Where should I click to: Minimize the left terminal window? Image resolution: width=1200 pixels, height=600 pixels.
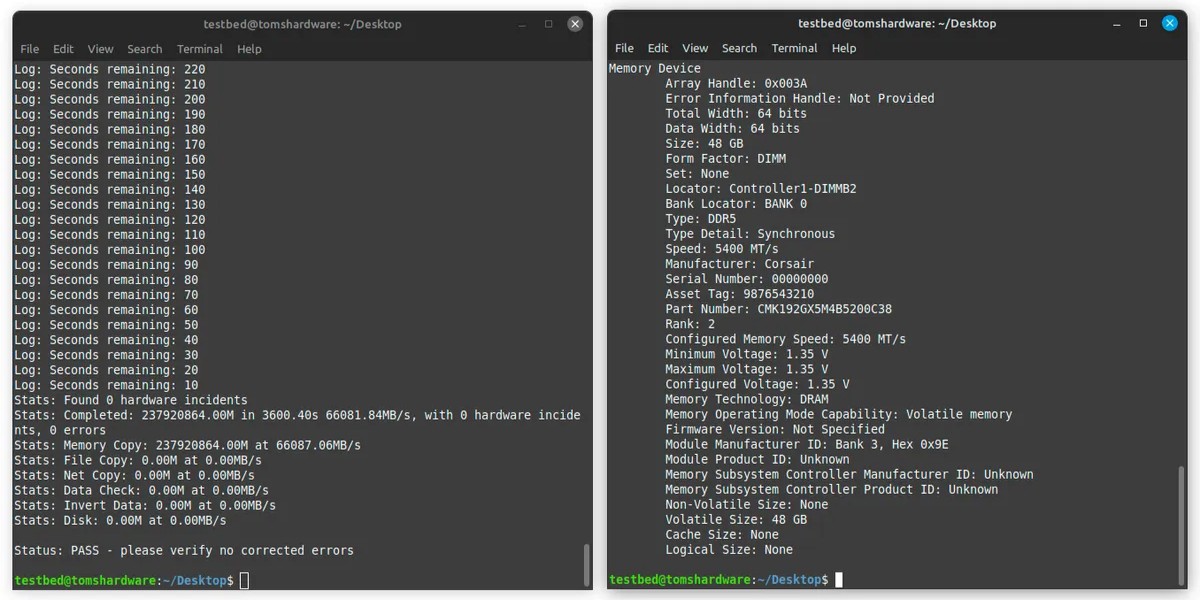(522, 24)
